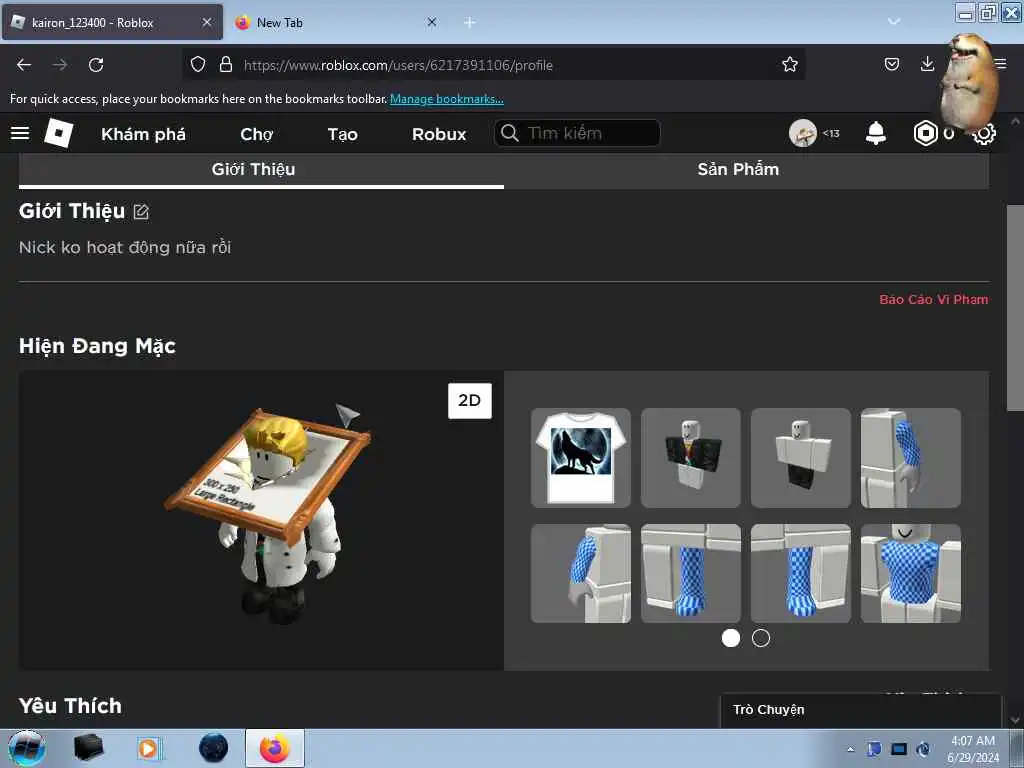The height and width of the screenshot is (768, 1024).
Task: Open the Robux balance icon
Action: coord(925,133)
